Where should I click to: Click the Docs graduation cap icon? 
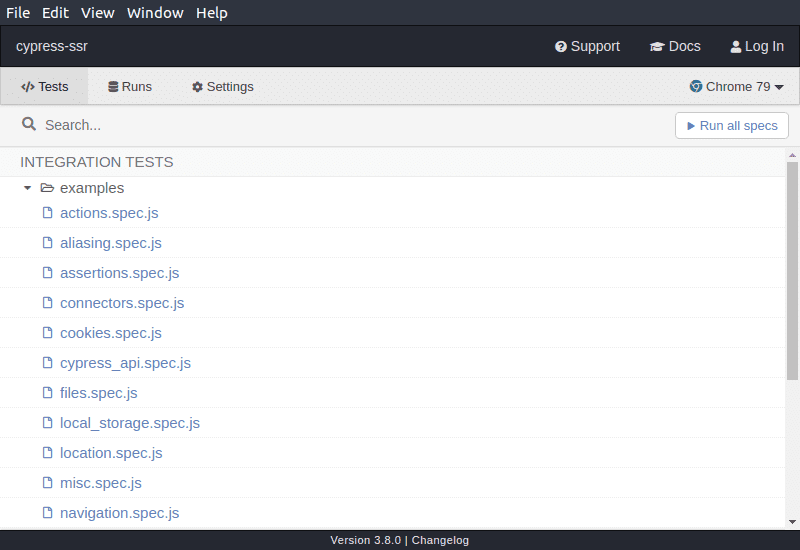[657, 47]
